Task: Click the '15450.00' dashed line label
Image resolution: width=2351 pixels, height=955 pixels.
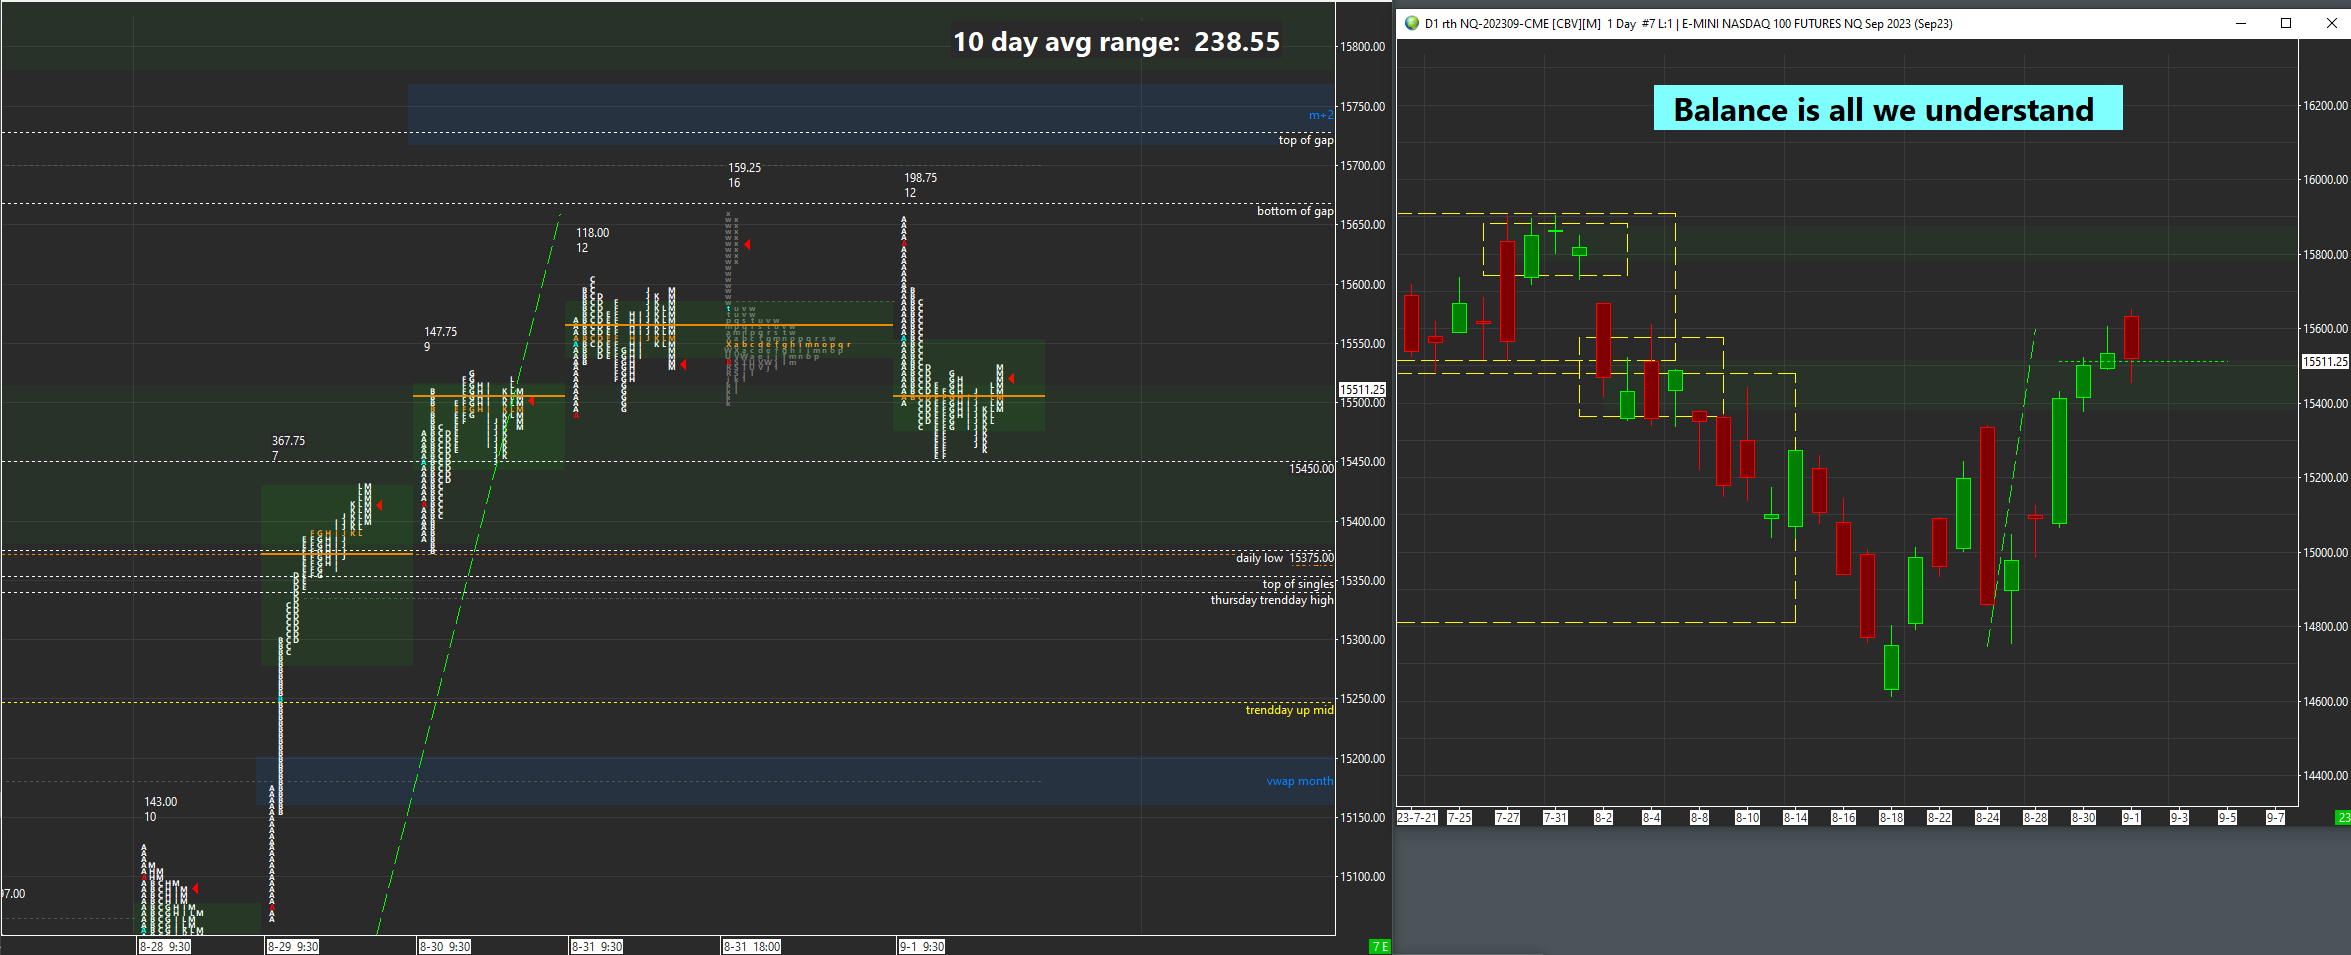Action: tap(1311, 468)
